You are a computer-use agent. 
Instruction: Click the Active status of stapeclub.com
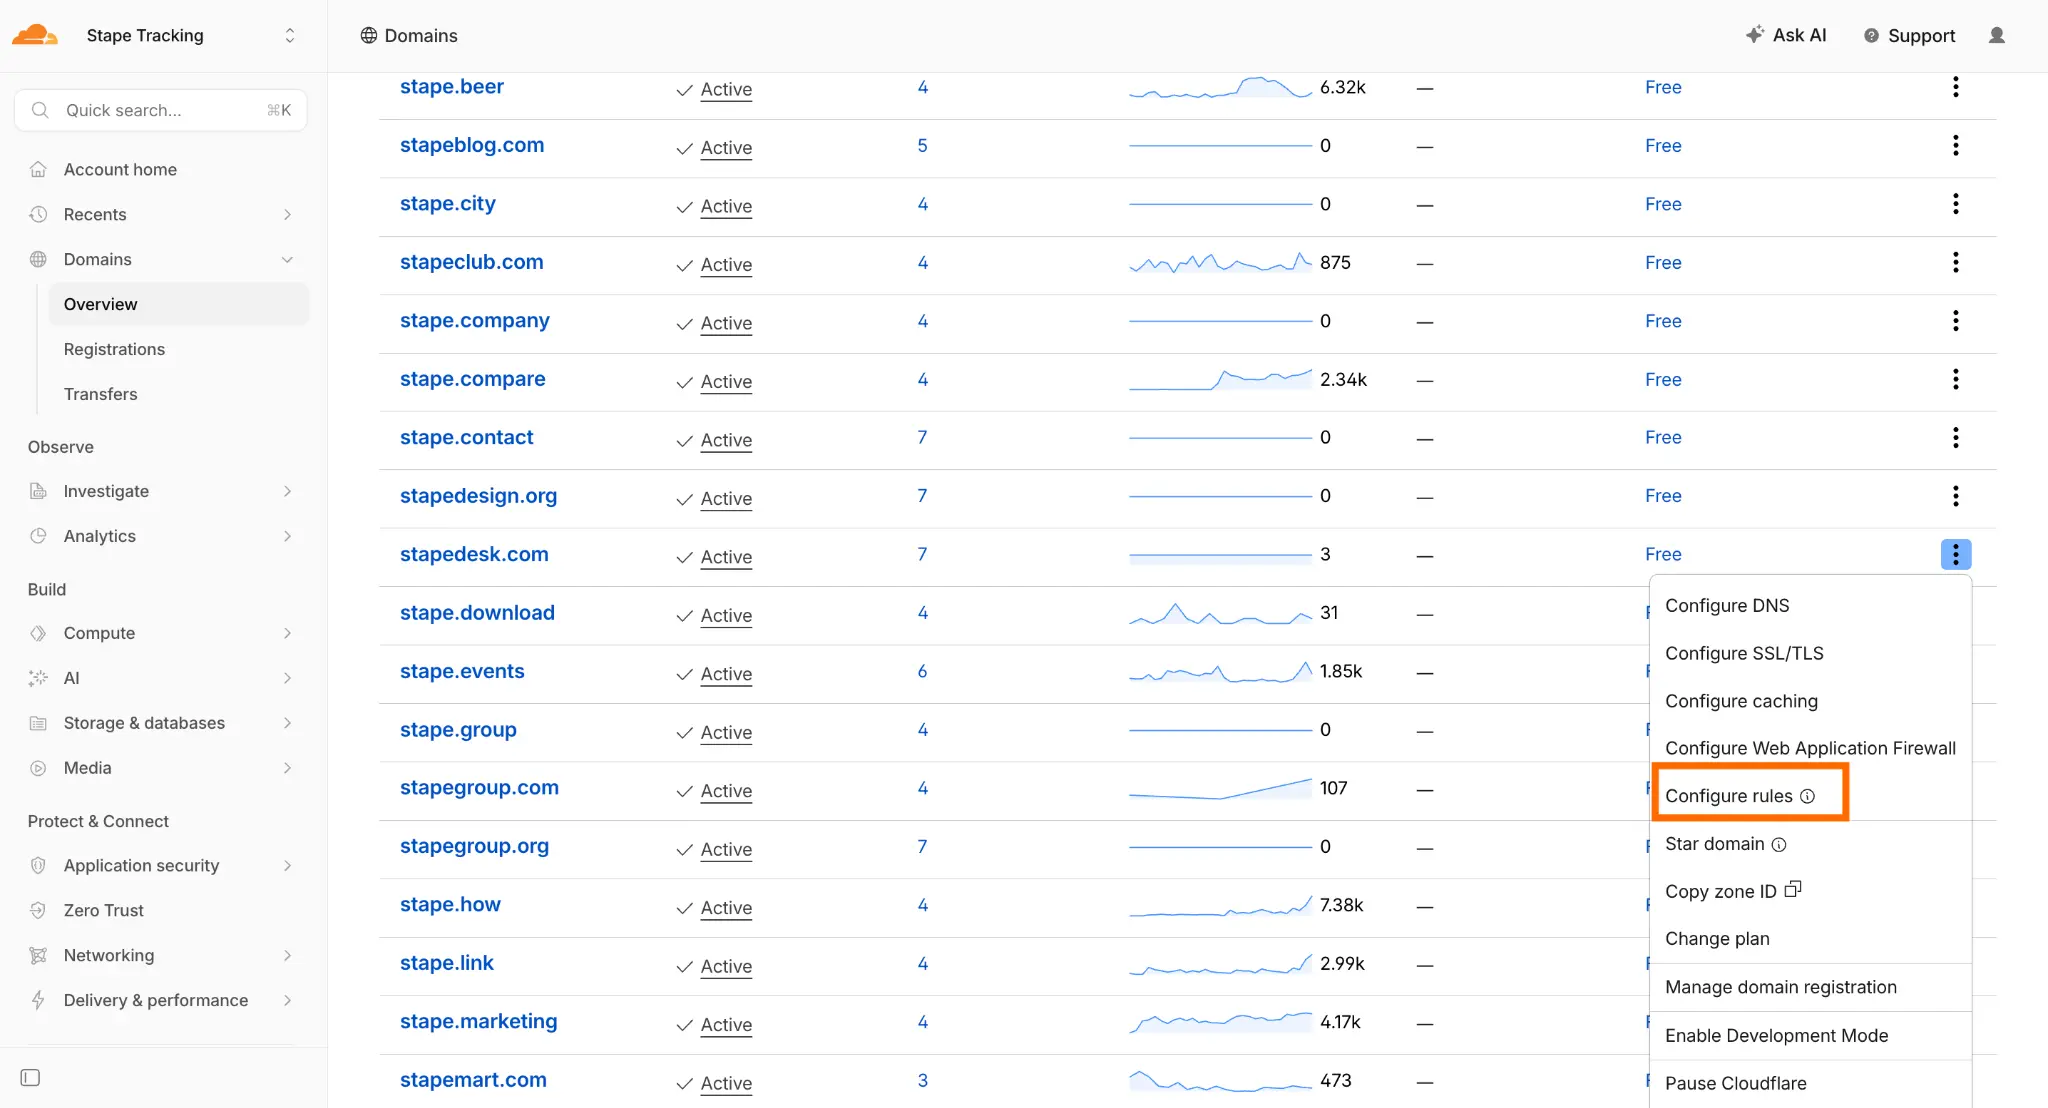(x=726, y=264)
